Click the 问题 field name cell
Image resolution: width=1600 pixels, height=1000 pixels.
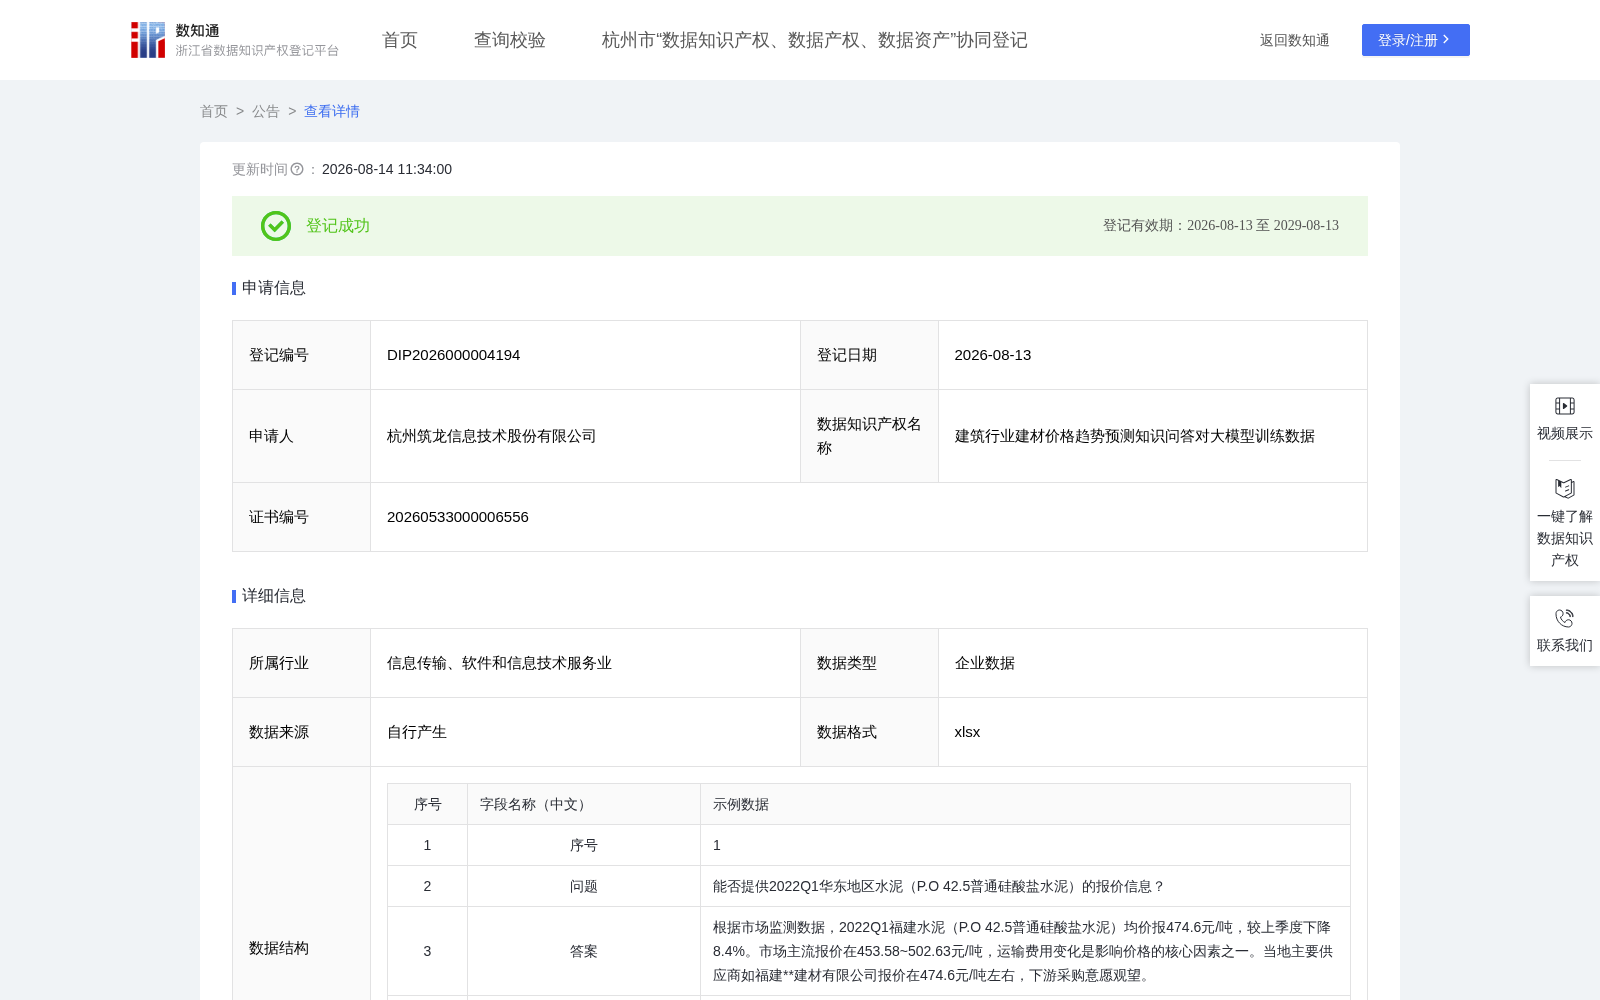584,886
